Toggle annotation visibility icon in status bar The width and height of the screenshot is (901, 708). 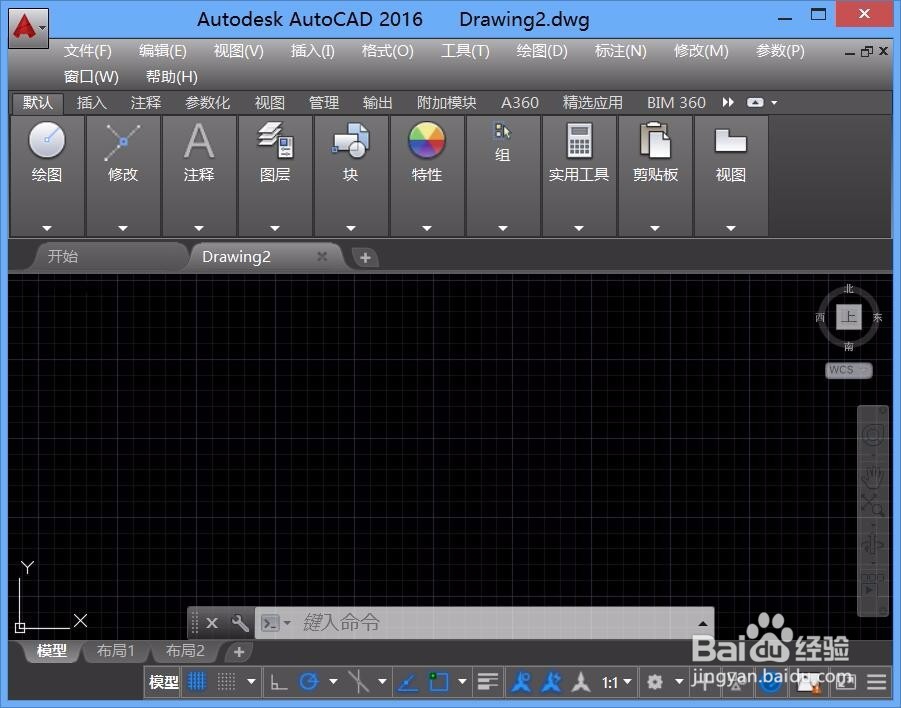pyautogui.click(x=521, y=682)
